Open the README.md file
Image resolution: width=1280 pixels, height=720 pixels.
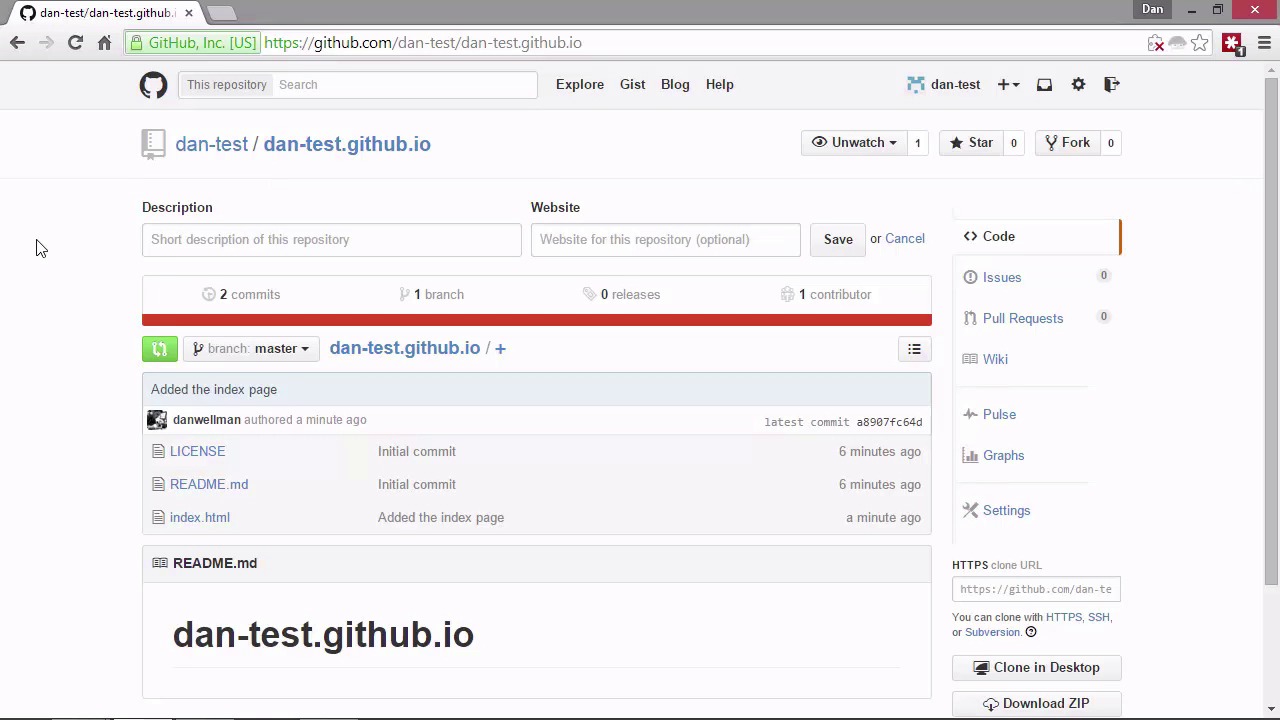click(x=209, y=485)
